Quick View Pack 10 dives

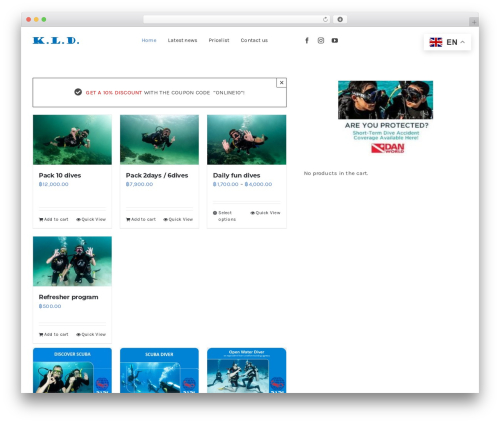click(91, 219)
